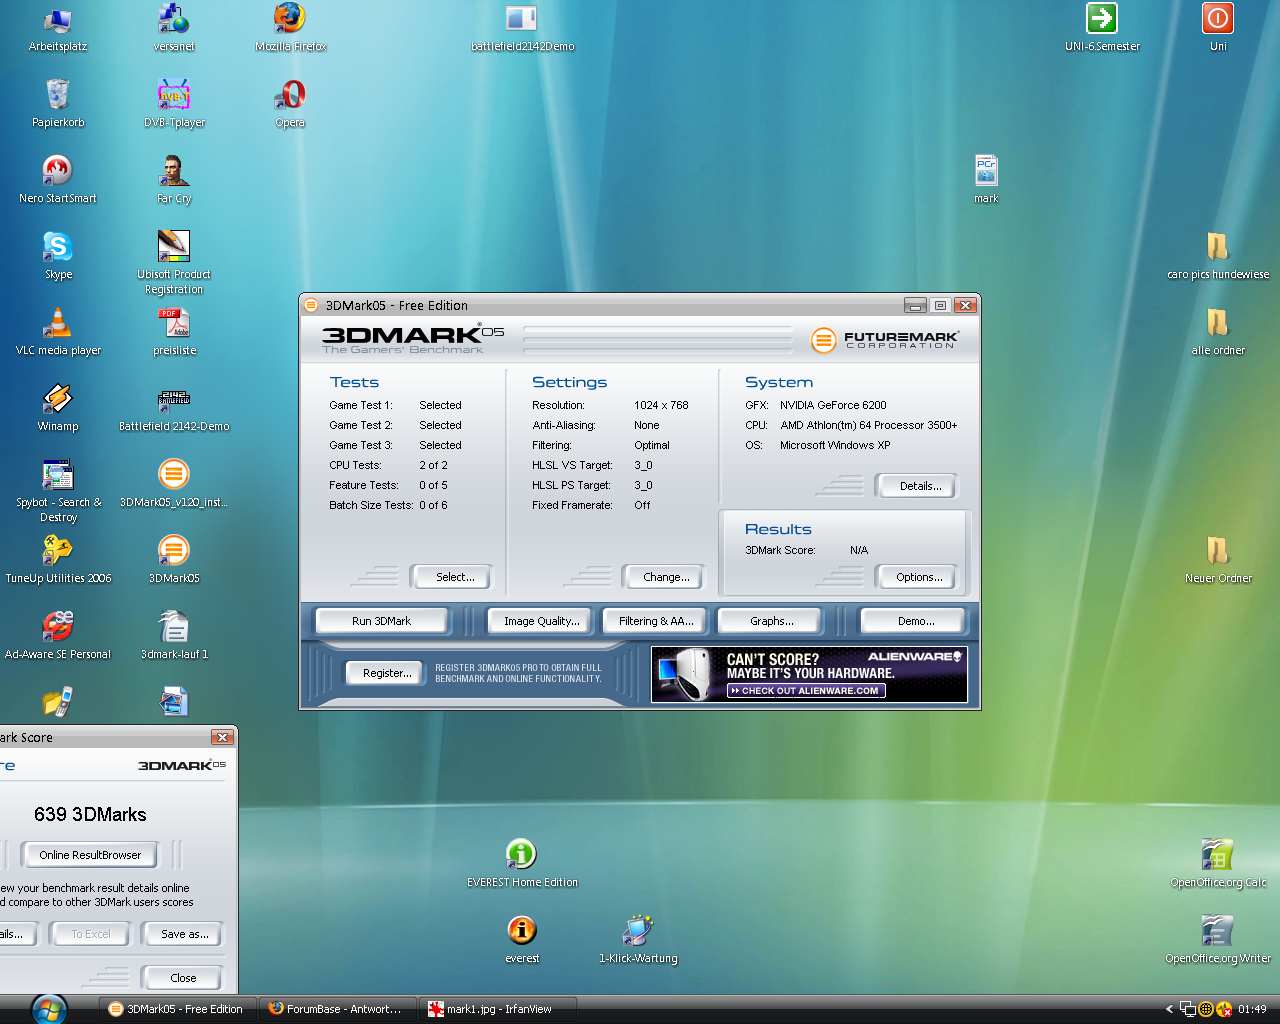Click Online ResultBrowser in score window

[x=90, y=855]
